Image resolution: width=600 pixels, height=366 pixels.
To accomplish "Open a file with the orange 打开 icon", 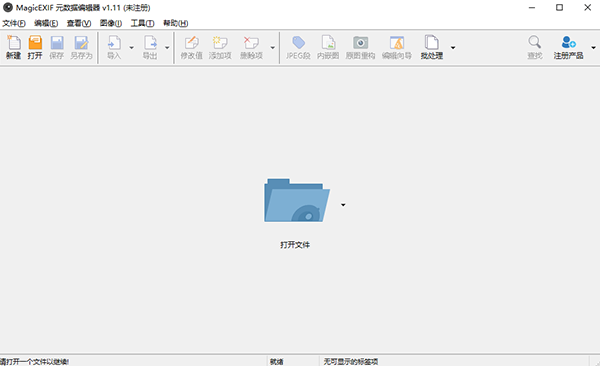I will point(35,47).
